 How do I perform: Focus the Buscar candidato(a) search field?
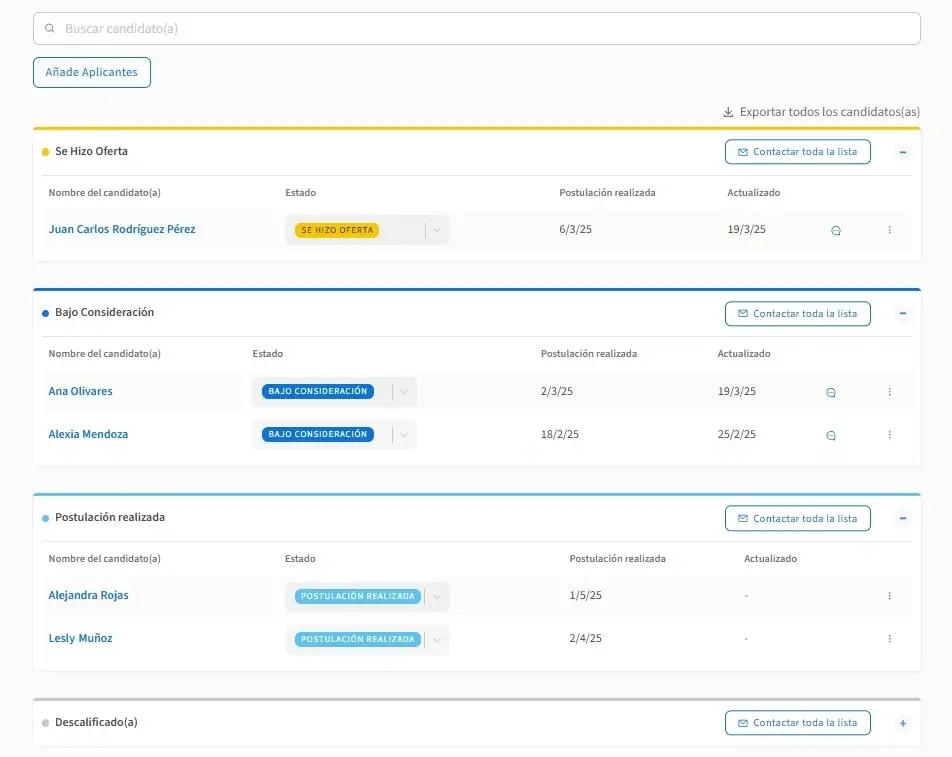point(477,29)
